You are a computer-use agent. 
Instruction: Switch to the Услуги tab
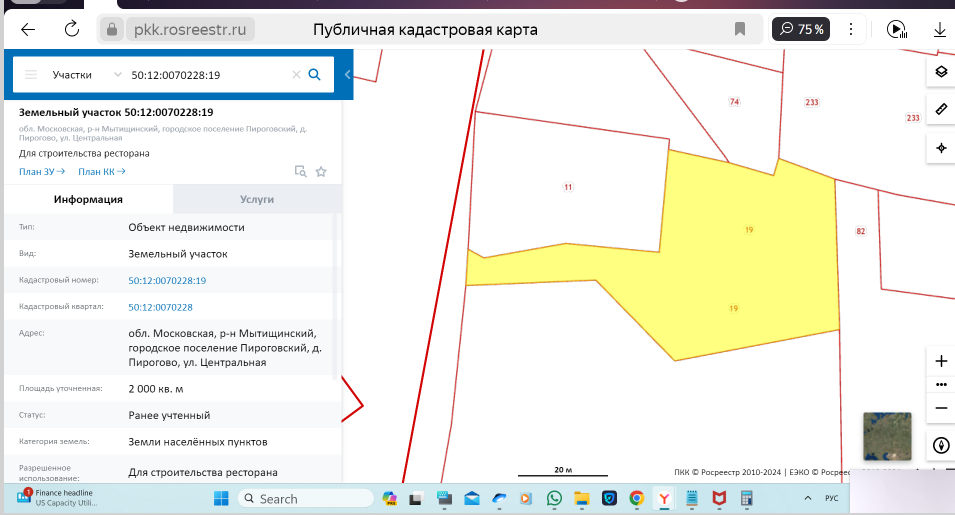pos(256,199)
